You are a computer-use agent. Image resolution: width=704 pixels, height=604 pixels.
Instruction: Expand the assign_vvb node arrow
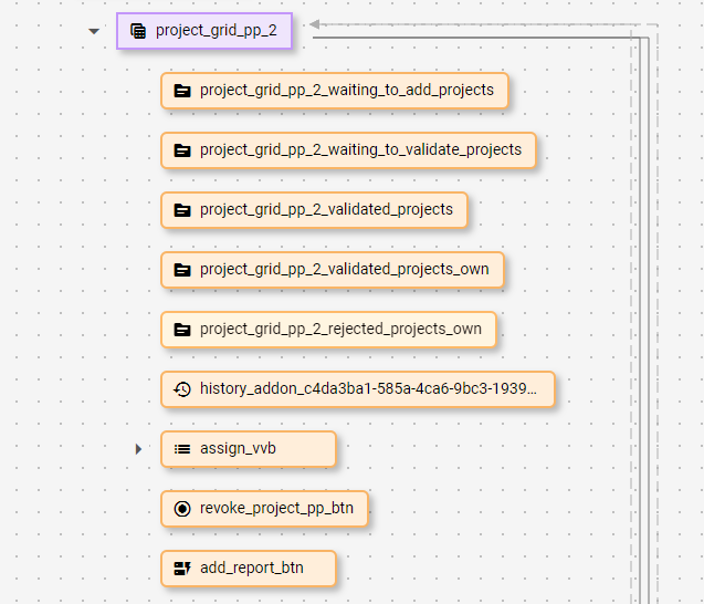click(x=139, y=449)
